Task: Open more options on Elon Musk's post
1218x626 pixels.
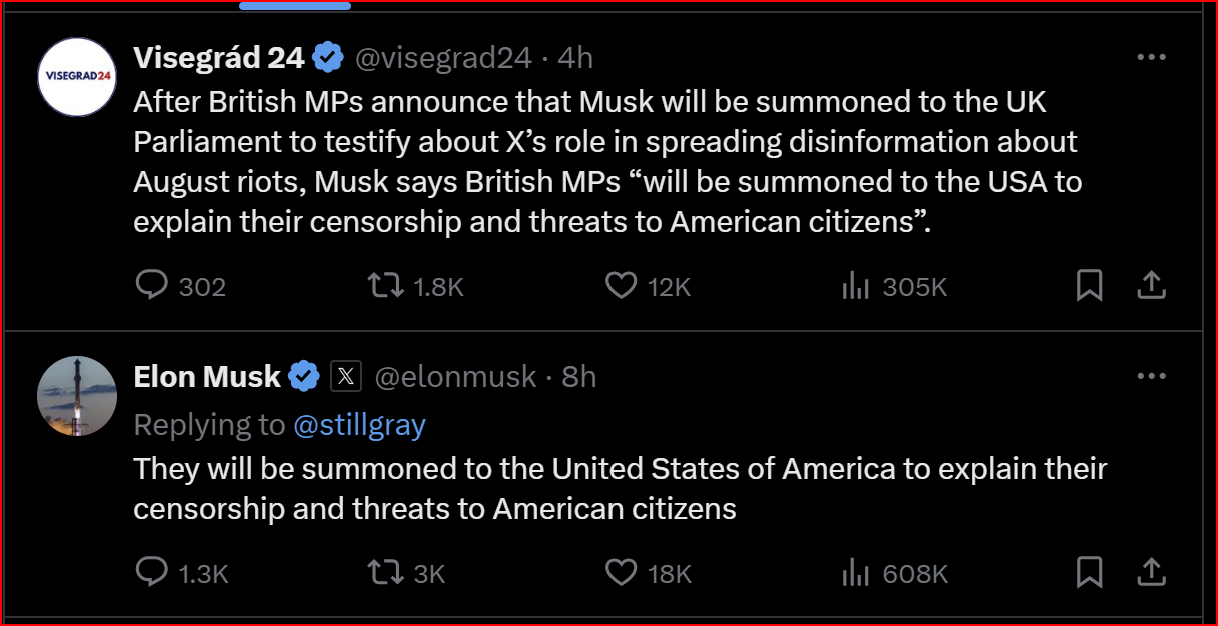Action: (1152, 377)
